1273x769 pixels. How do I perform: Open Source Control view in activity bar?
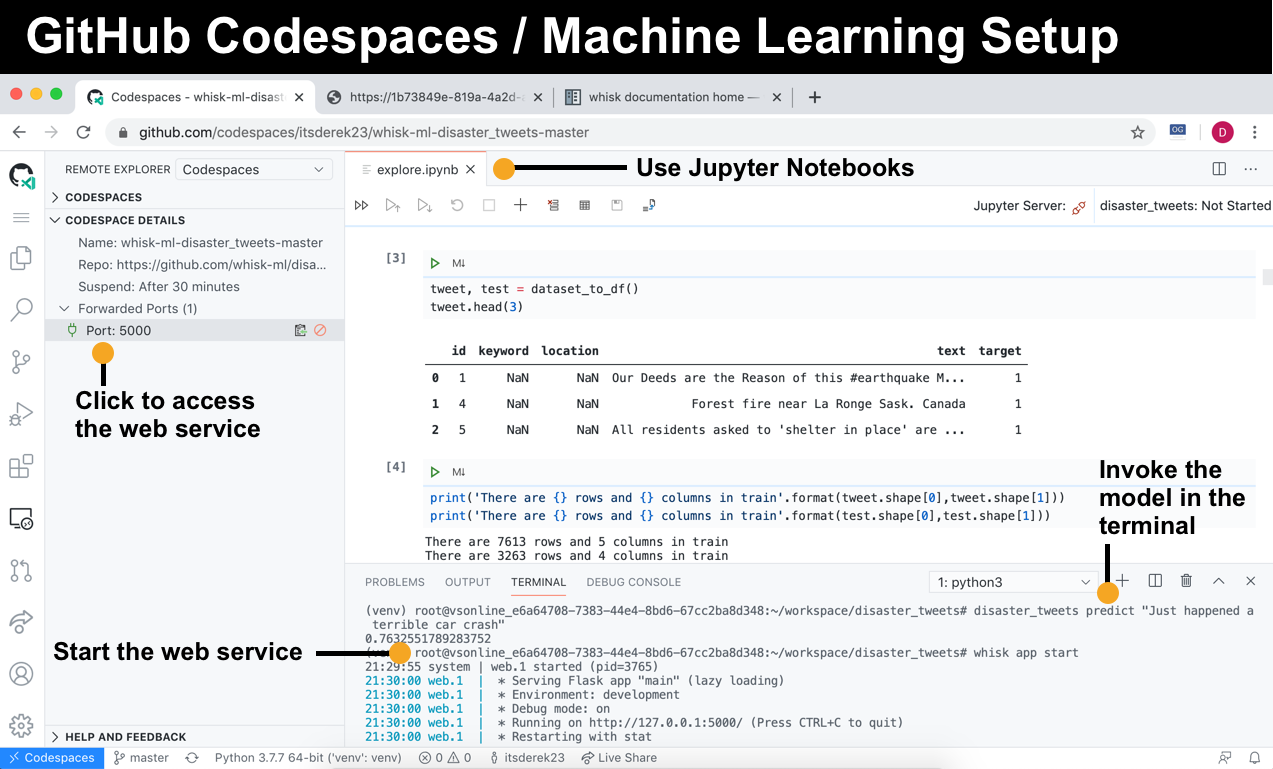(x=21, y=362)
